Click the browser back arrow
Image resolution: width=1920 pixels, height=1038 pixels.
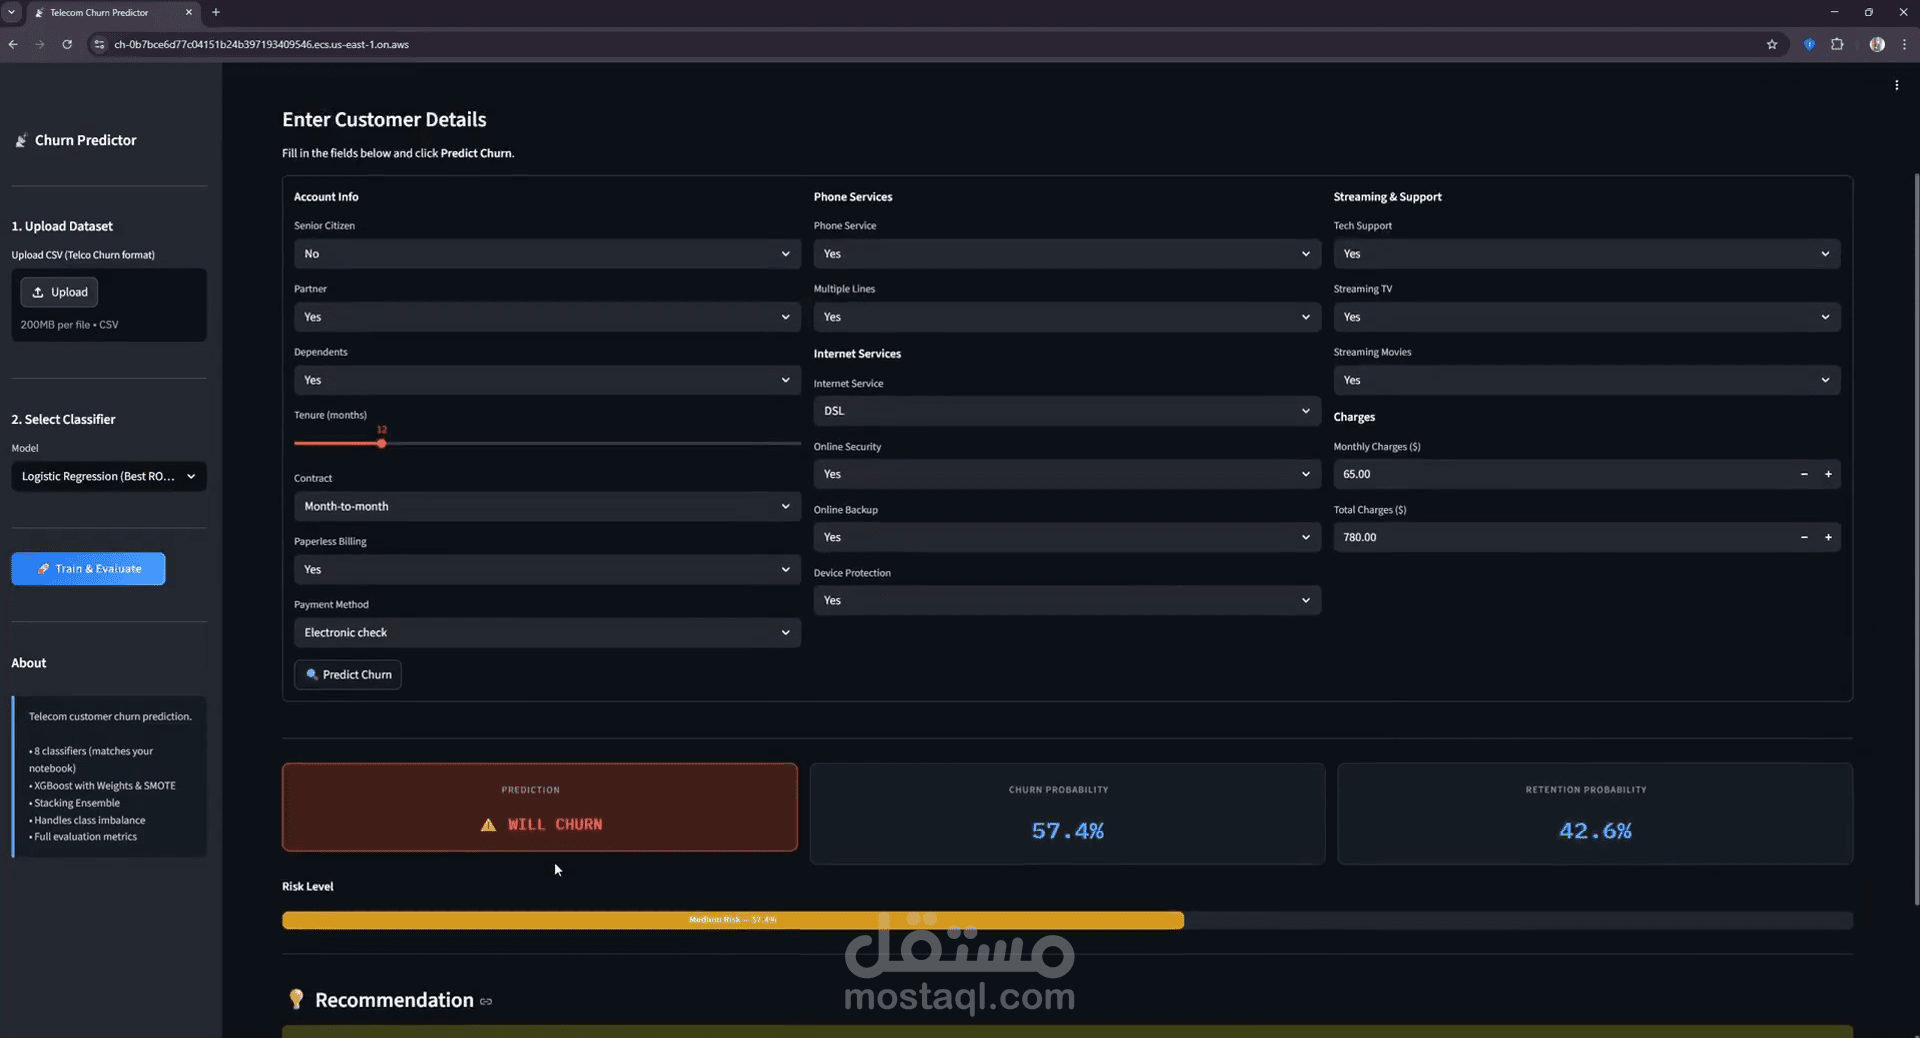[x=13, y=44]
